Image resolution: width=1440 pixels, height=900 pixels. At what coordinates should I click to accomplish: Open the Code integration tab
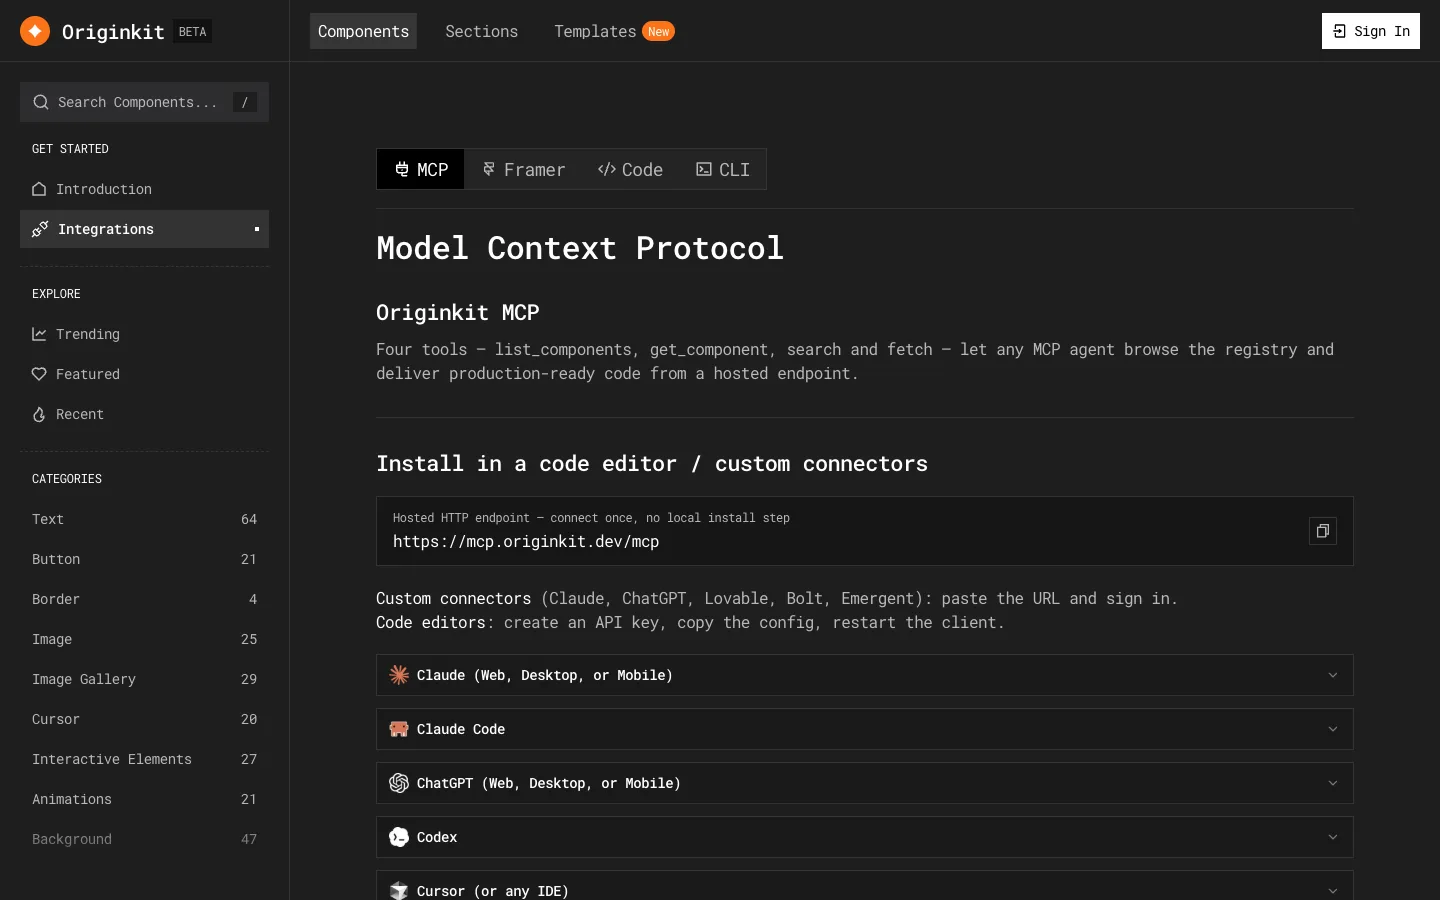[630, 169]
